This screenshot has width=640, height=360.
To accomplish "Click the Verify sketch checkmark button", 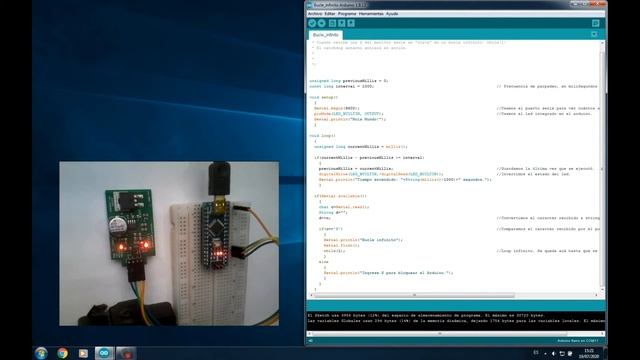I will (x=312, y=23).
